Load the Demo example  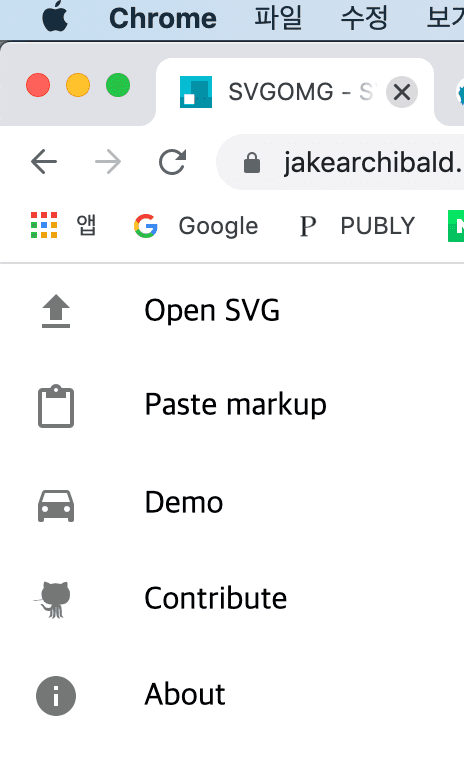(x=184, y=502)
